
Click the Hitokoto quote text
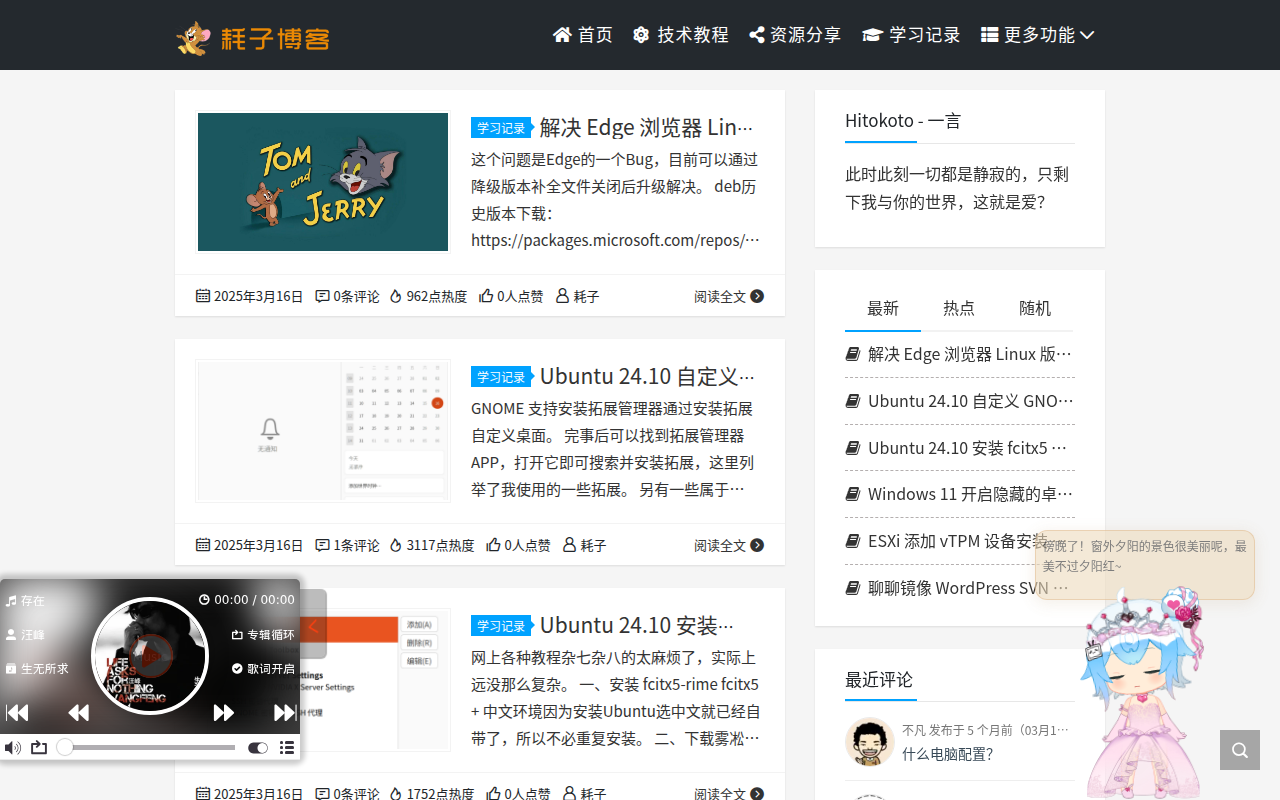pos(957,188)
